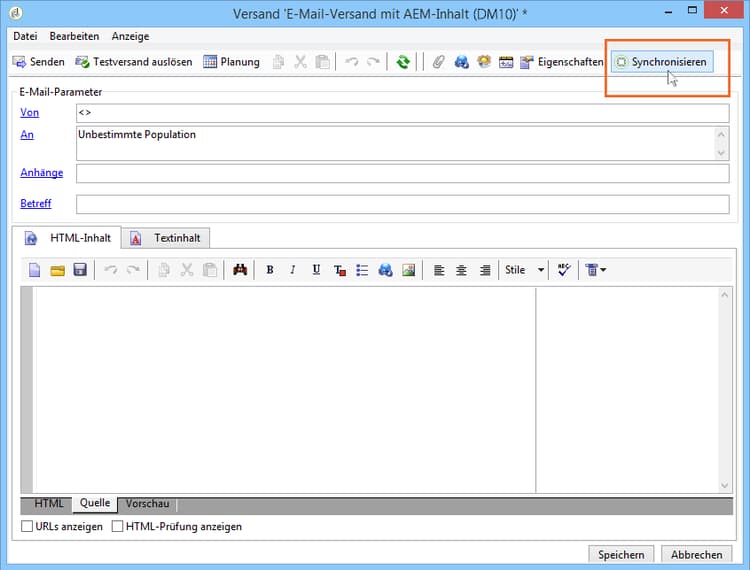Viewport: 750px width, 570px height.
Task: Click the top toolbar paste clipboard icon
Action: [x=323, y=62]
